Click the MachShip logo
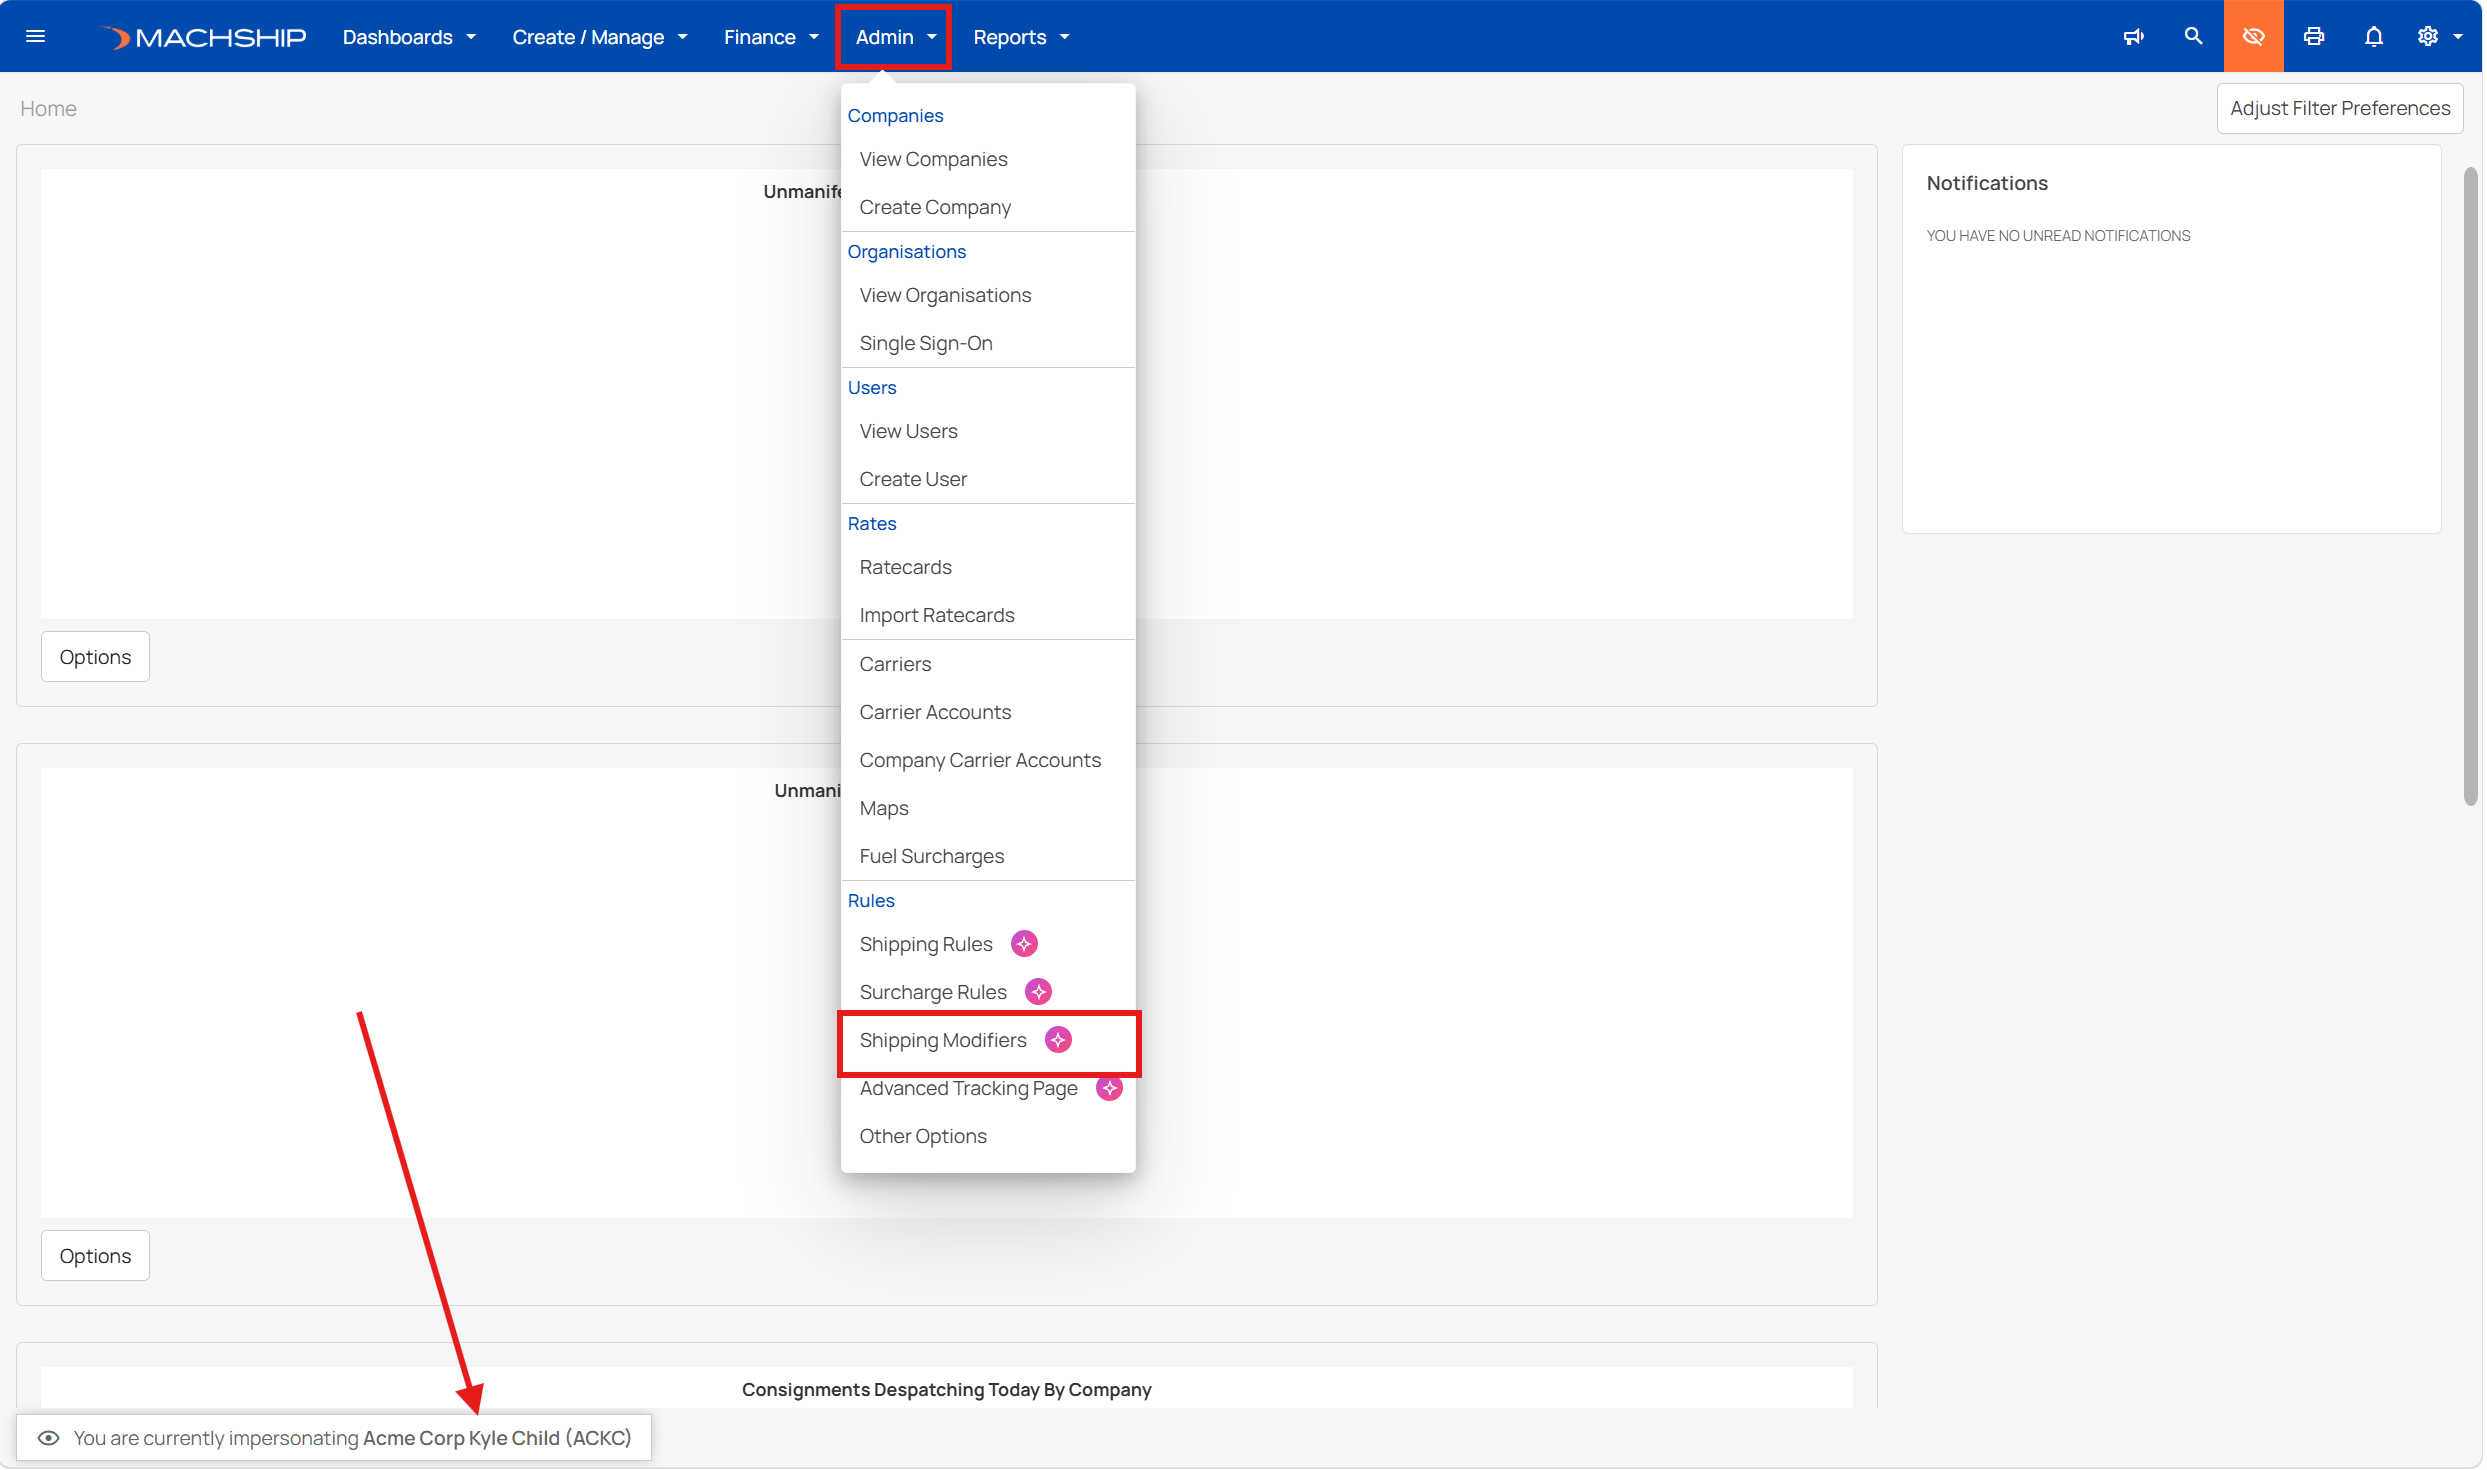This screenshot has width=2487, height=1470. 203,37
